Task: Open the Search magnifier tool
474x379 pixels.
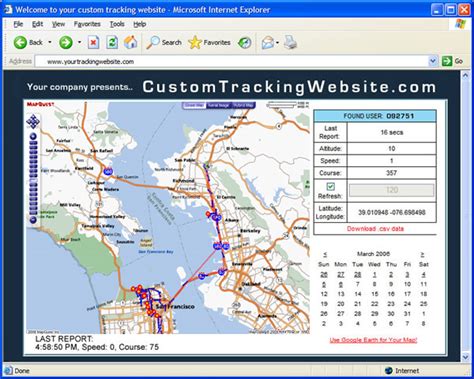Action: coord(153,43)
